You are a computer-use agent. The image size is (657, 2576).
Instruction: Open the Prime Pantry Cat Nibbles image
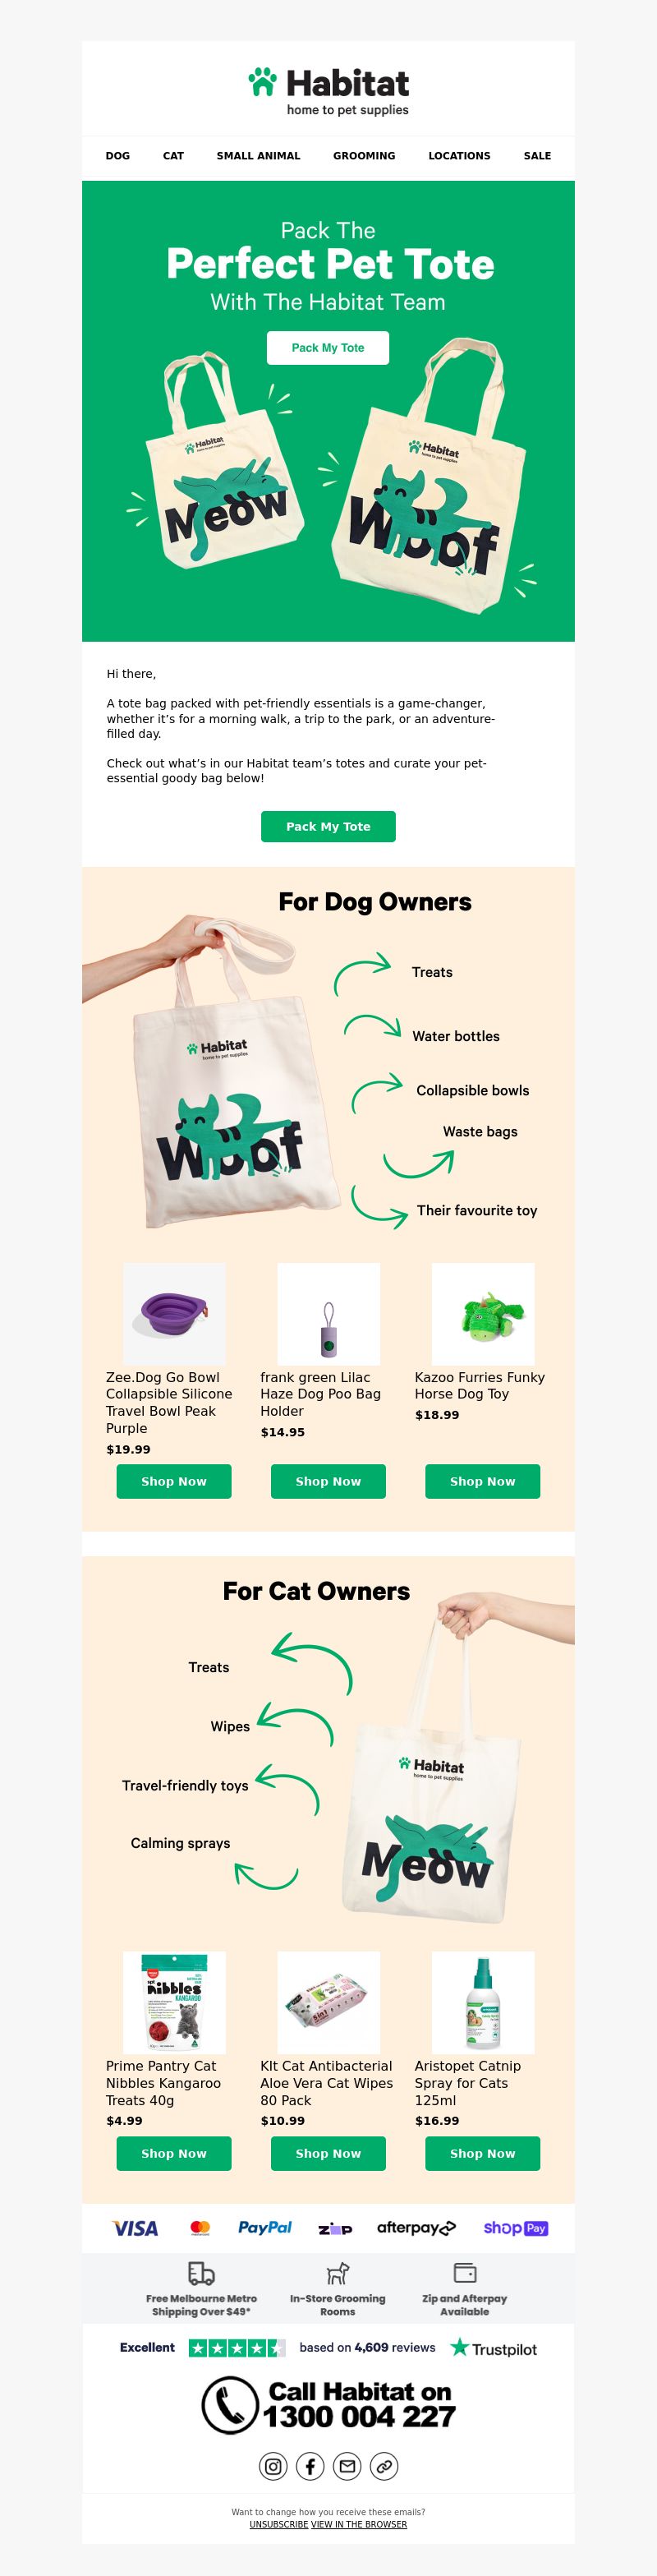pyautogui.click(x=174, y=2002)
